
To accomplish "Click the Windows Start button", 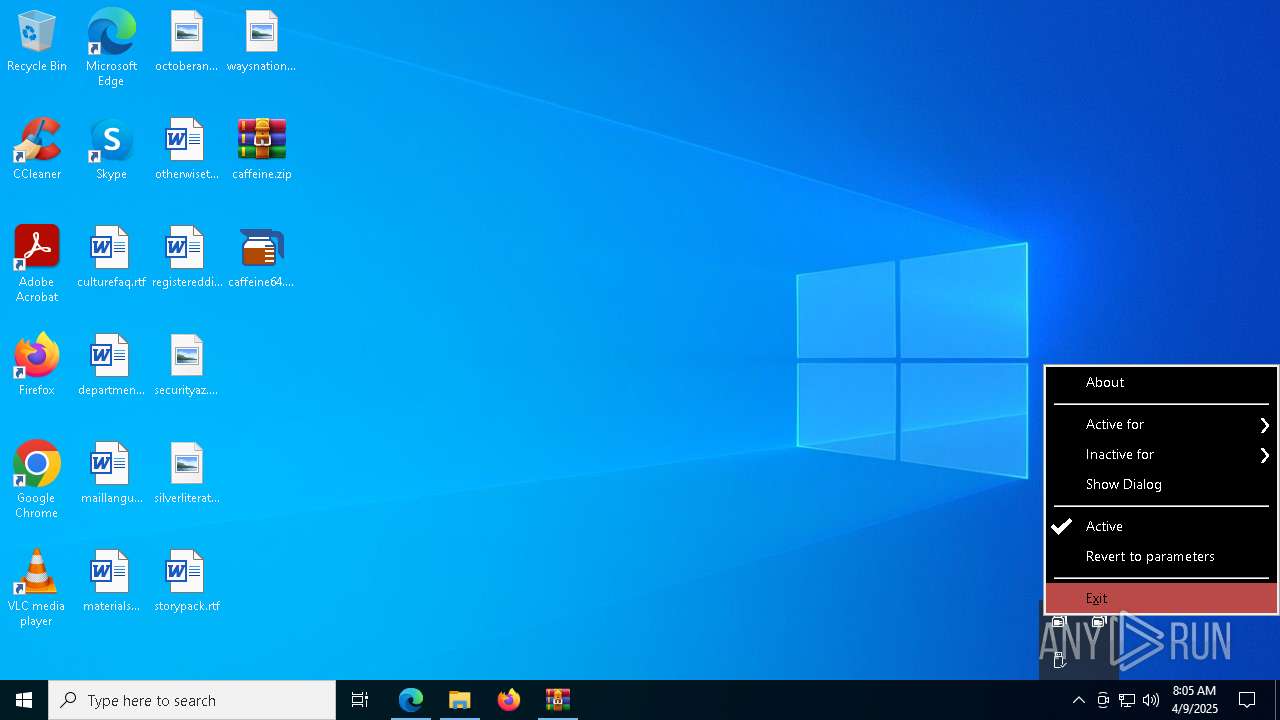I will [24, 700].
